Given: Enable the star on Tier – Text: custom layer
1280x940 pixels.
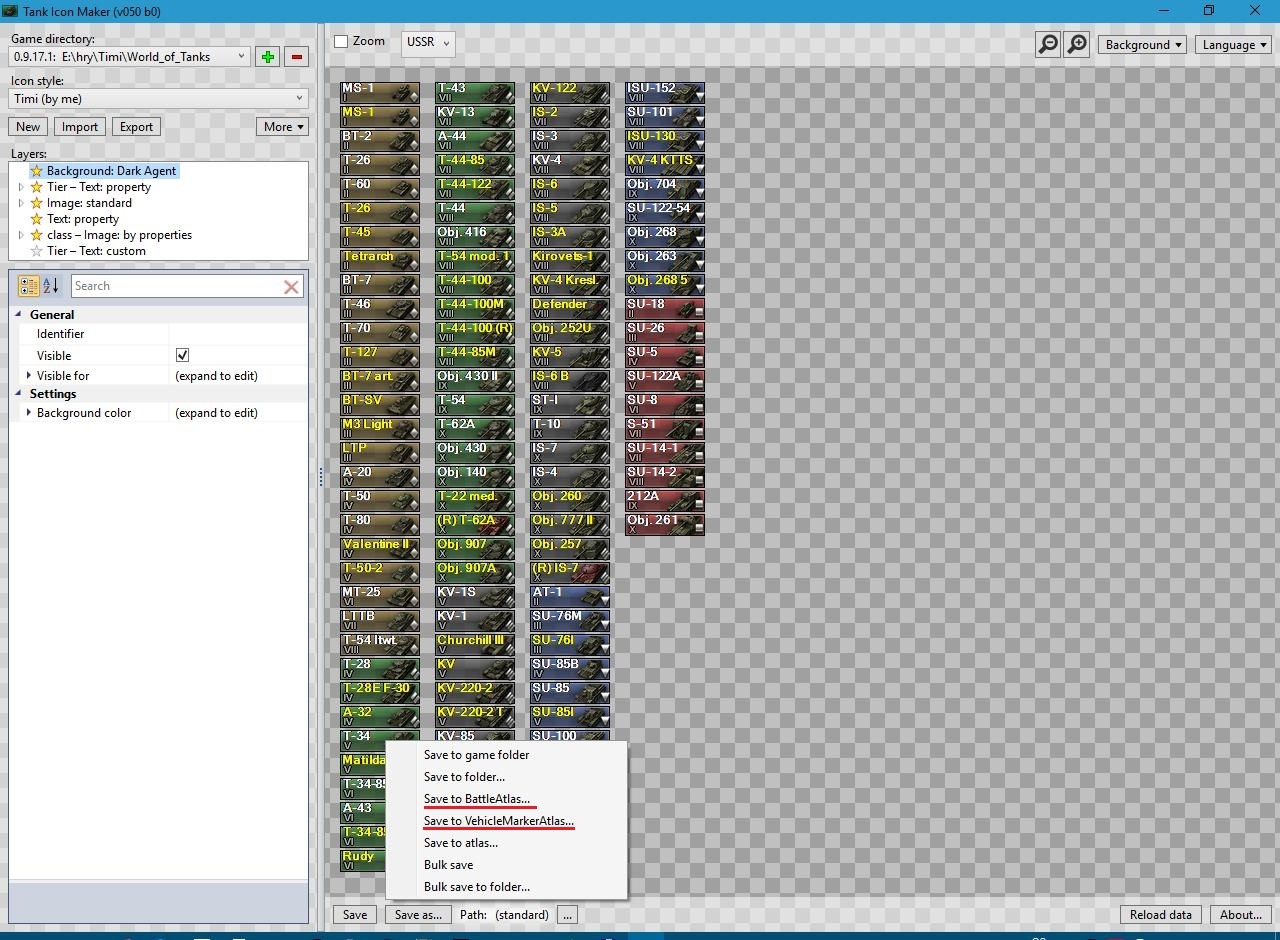Looking at the screenshot, I should (x=37, y=251).
